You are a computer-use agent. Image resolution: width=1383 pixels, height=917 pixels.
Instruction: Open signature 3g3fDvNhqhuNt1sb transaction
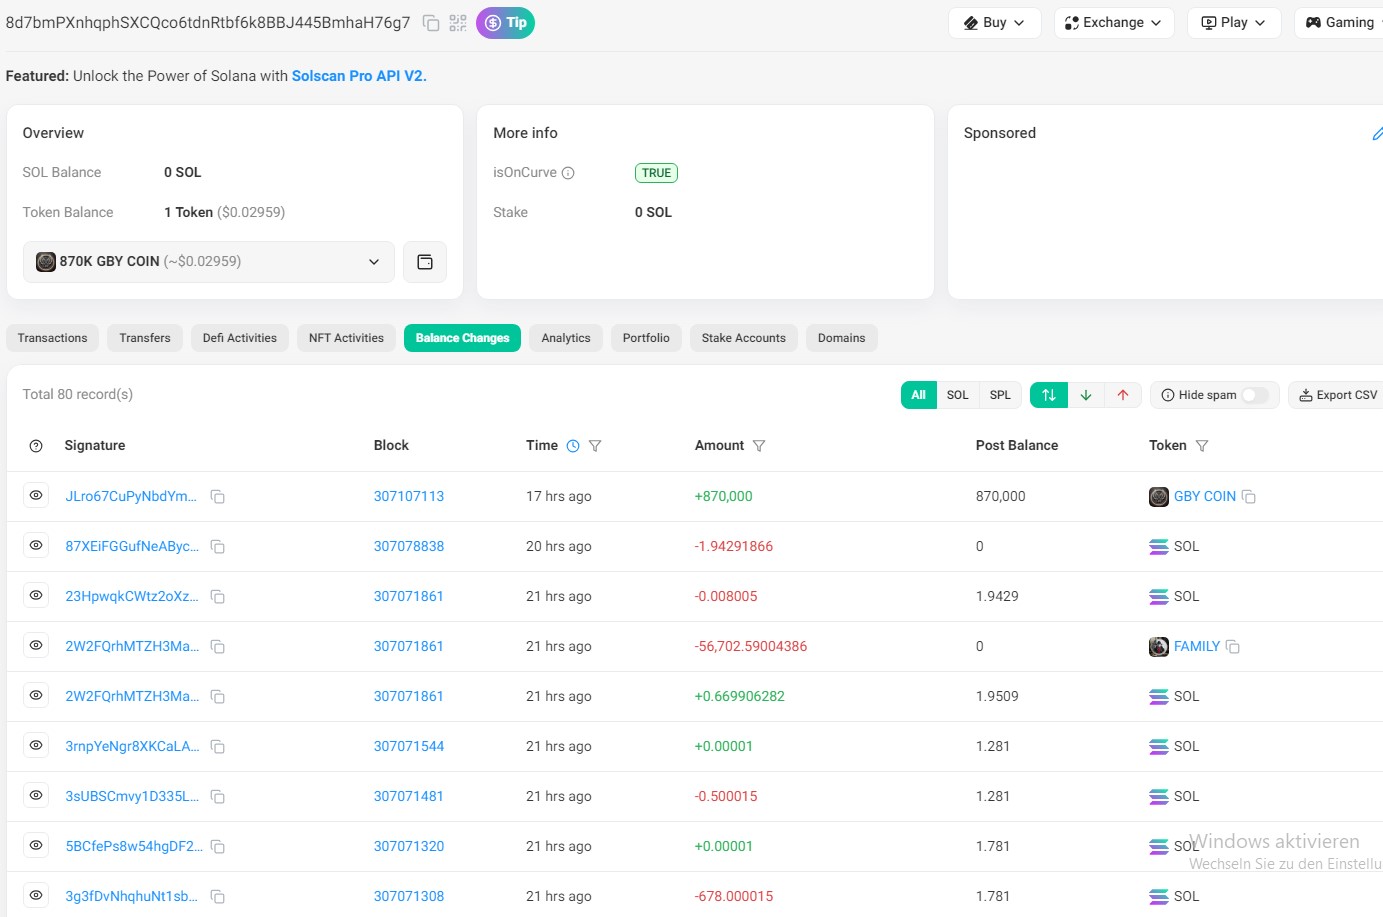[x=131, y=896]
